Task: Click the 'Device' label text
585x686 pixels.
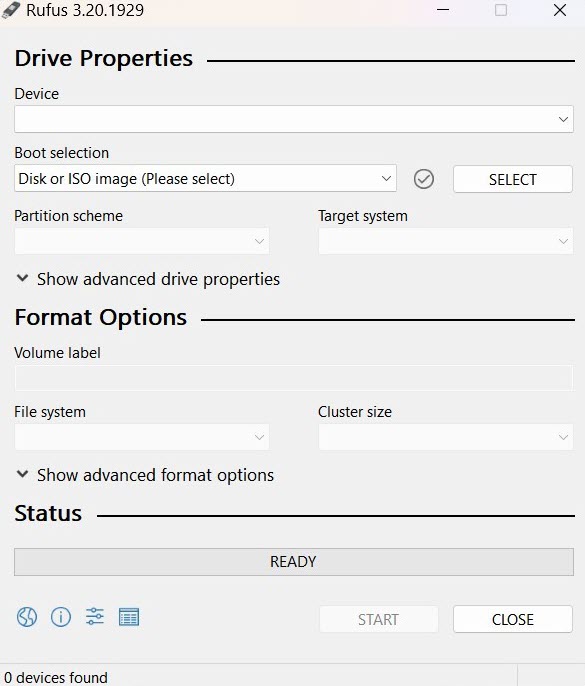Action: [37, 94]
